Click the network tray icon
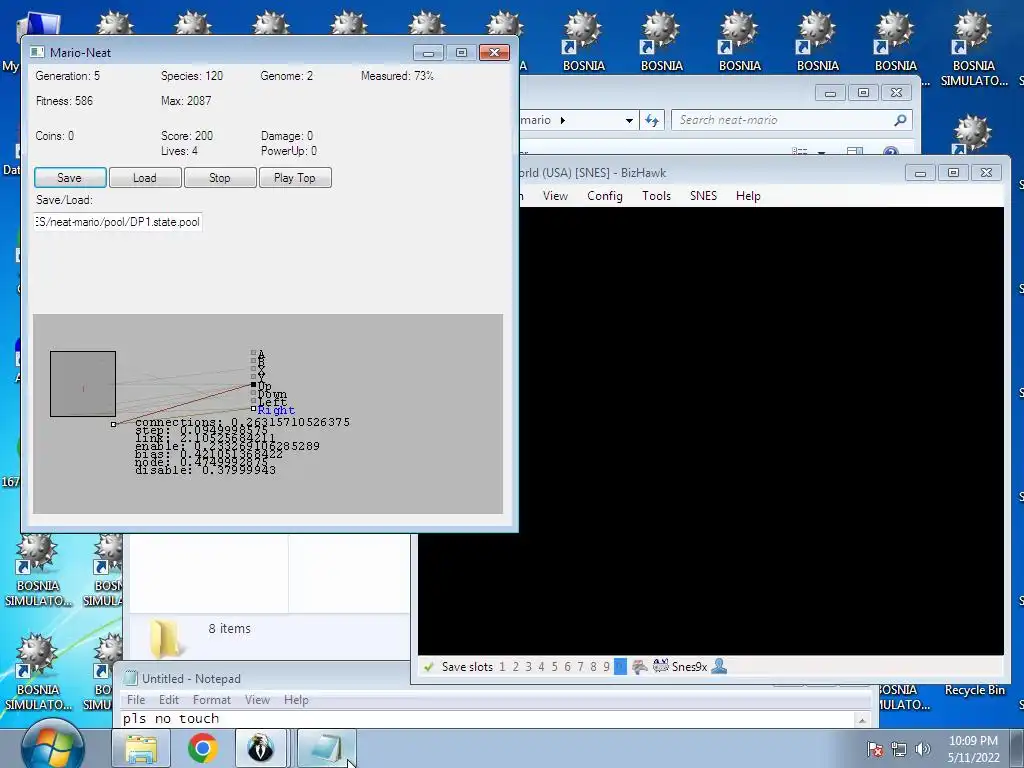The width and height of the screenshot is (1024, 768). [899, 749]
